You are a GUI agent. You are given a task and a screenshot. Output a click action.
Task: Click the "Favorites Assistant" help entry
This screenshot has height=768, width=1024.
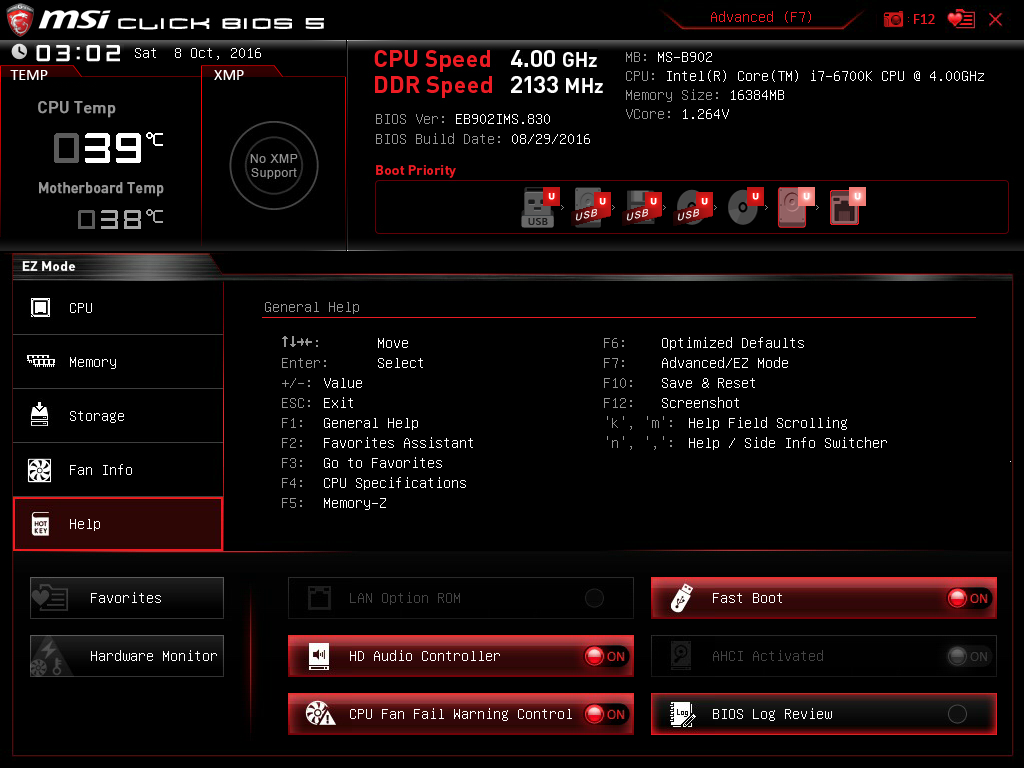(398, 443)
